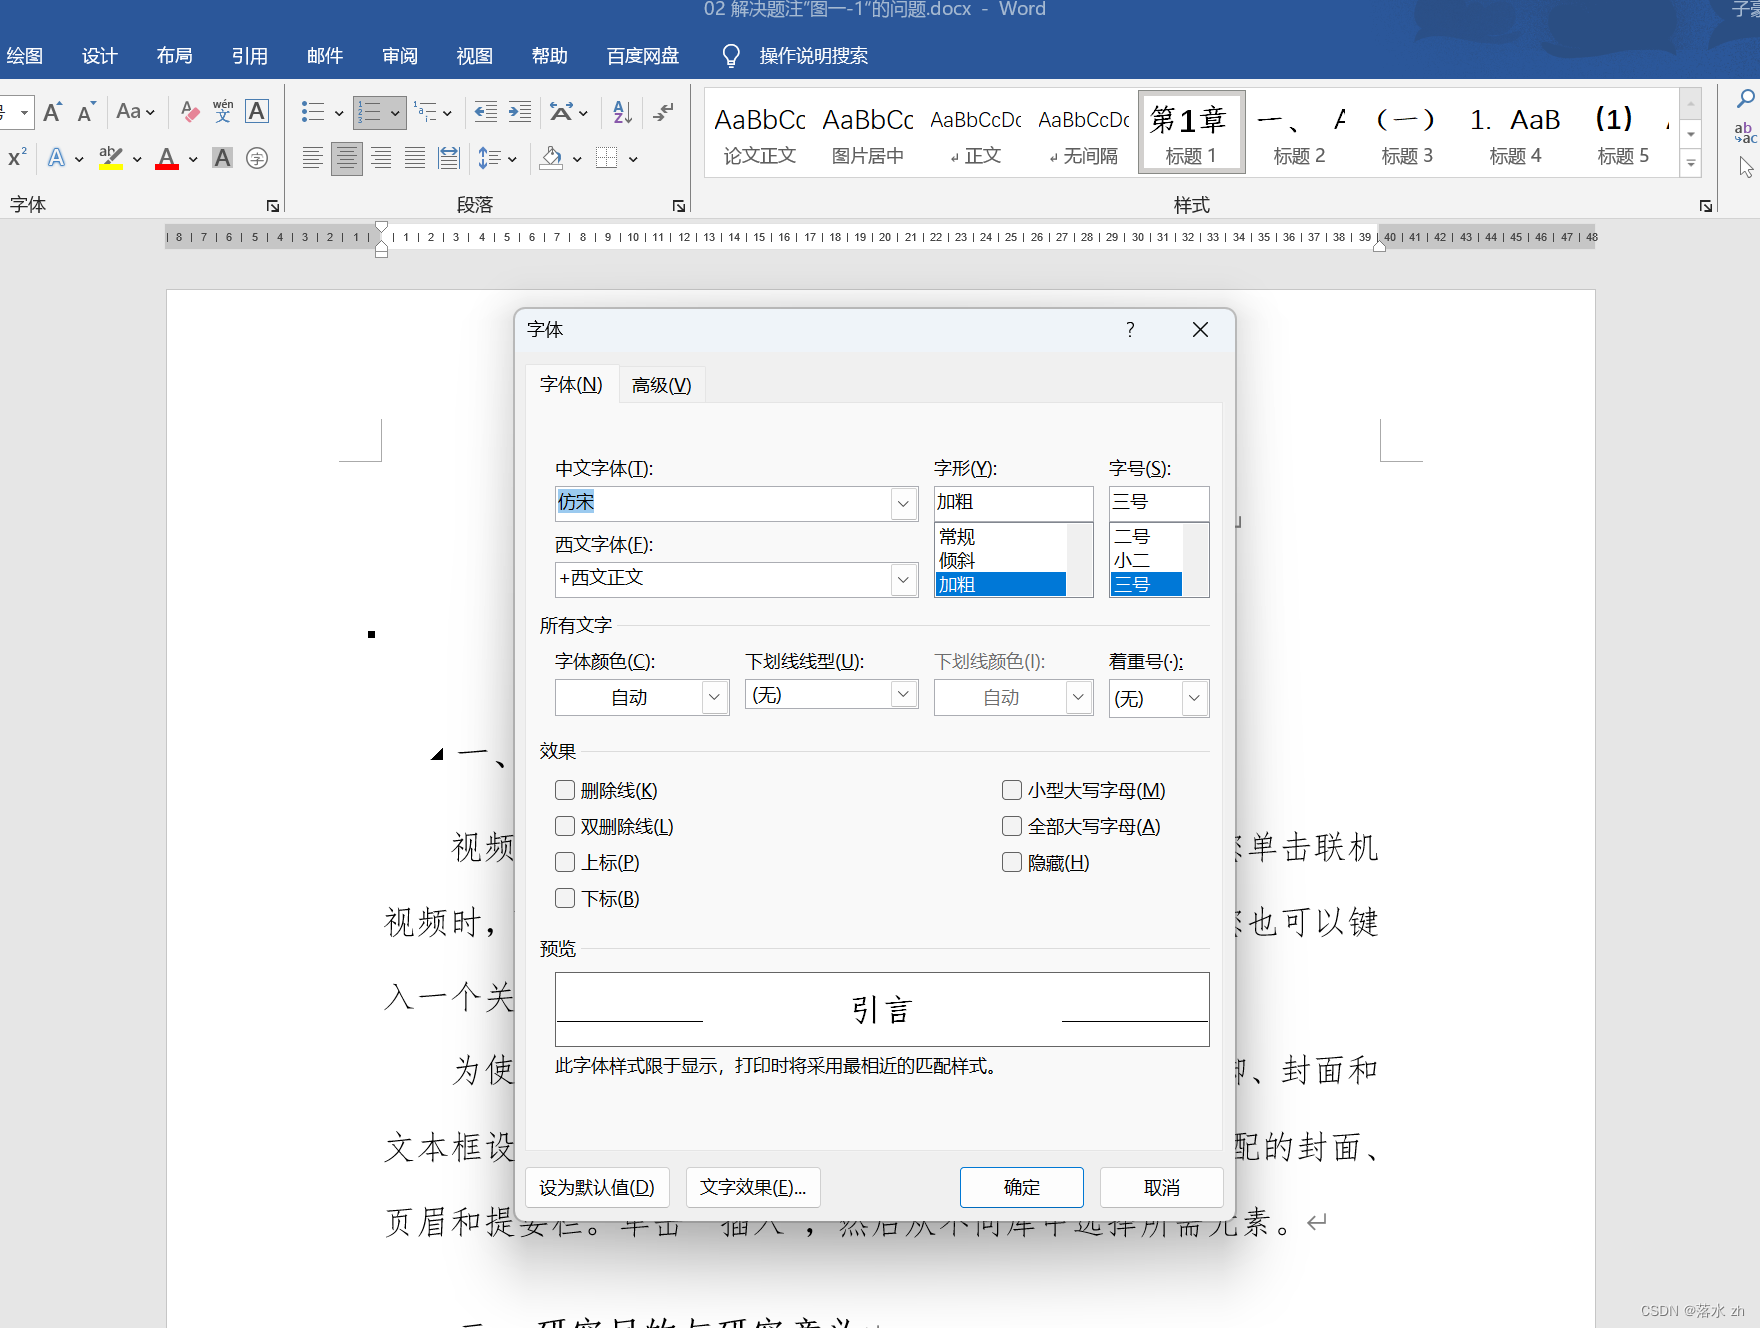Click the line spacing icon

point(489,158)
